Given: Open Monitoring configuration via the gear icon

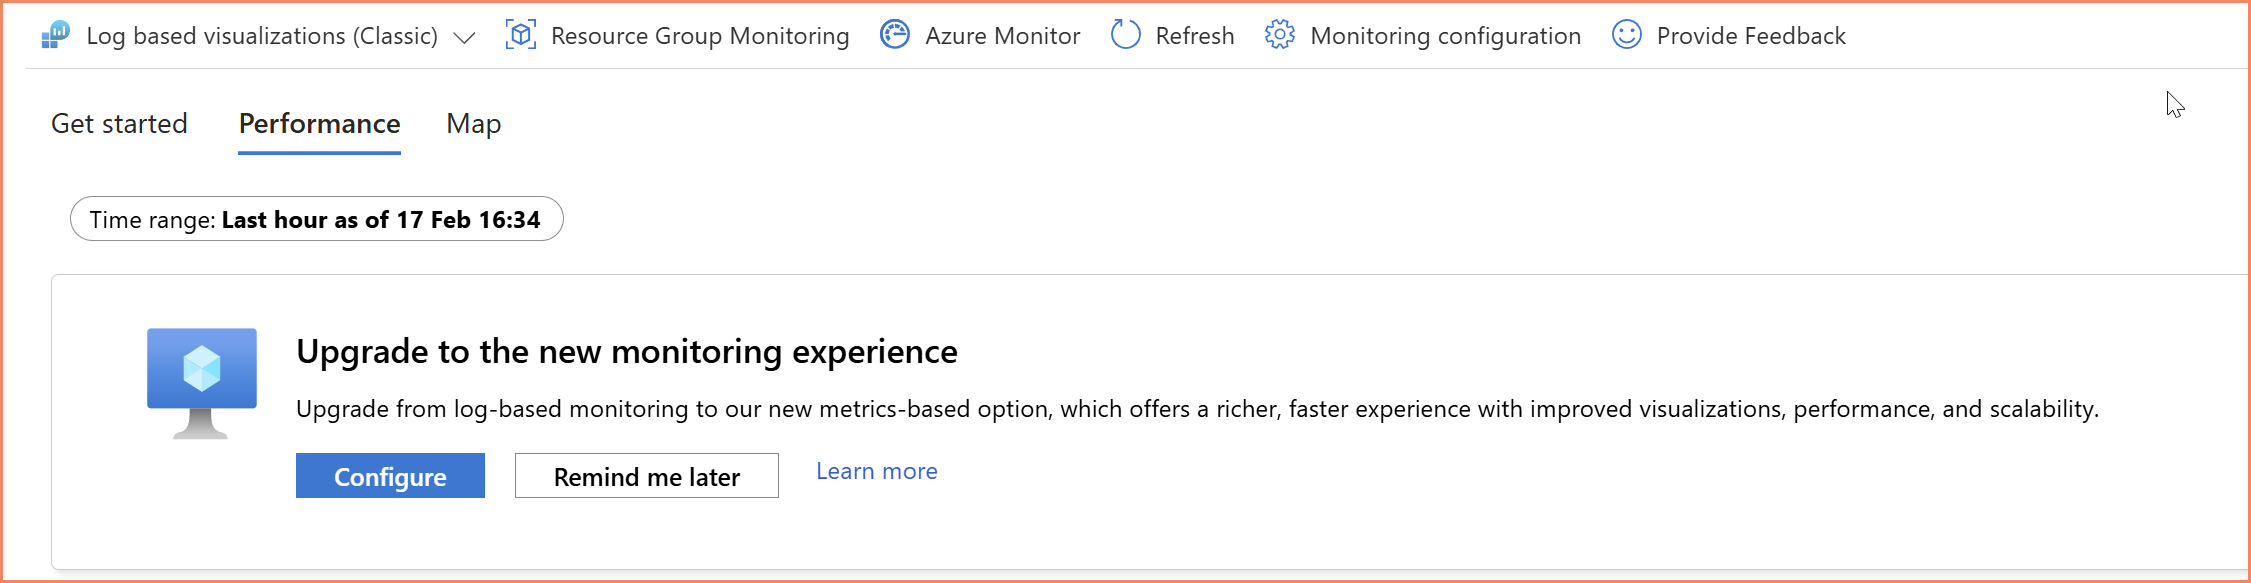Looking at the screenshot, I should (1279, 34).
